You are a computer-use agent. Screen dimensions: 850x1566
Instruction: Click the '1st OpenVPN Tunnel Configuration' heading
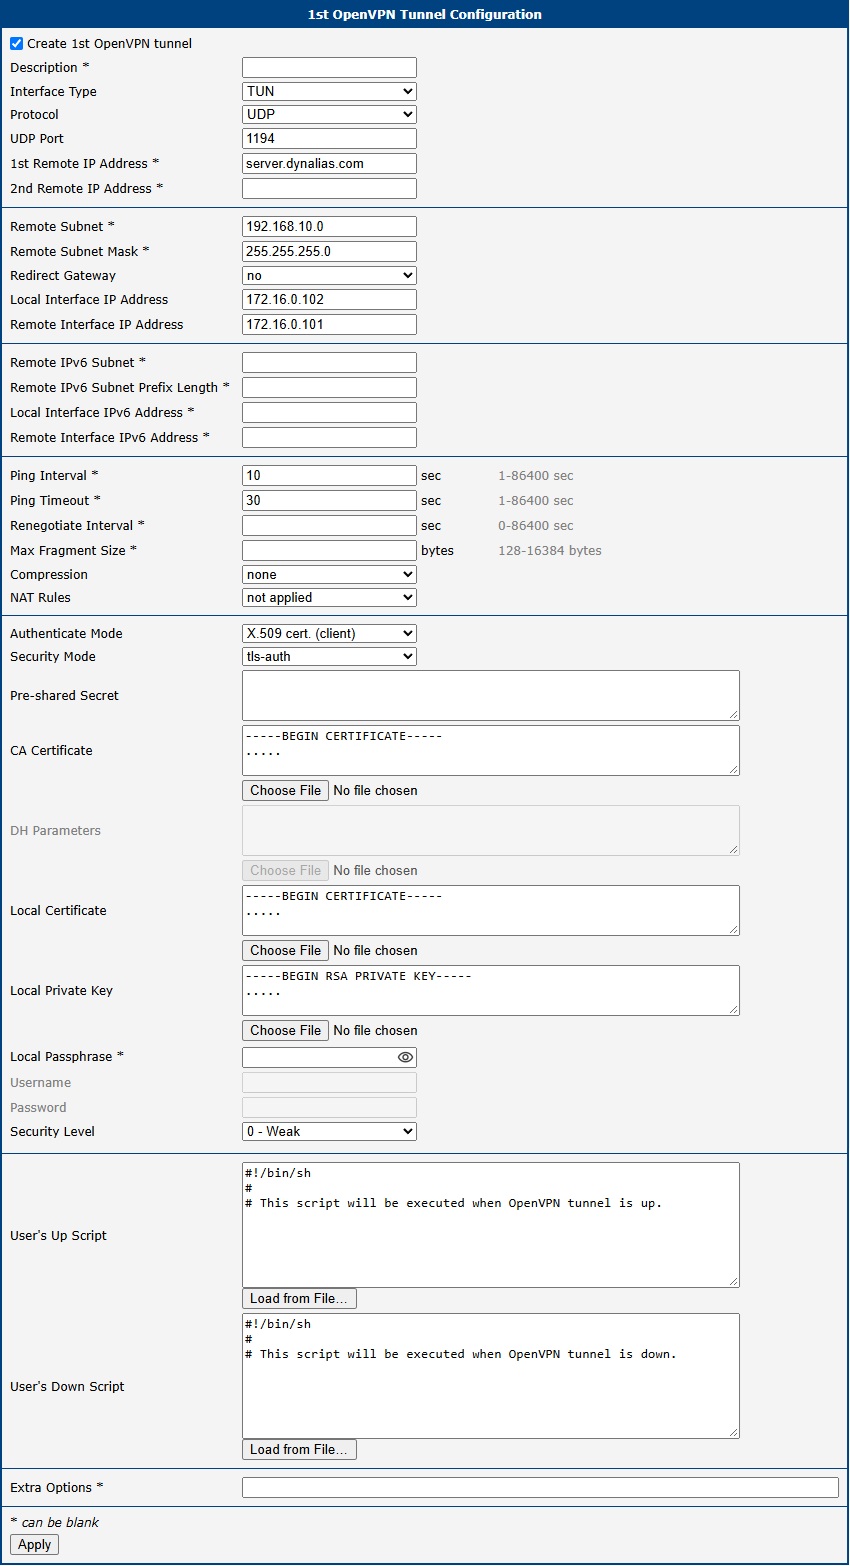tap(425, 14)
